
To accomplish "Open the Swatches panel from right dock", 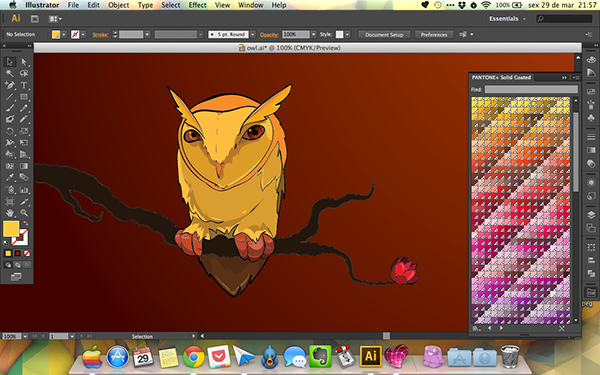I will 591,92.
